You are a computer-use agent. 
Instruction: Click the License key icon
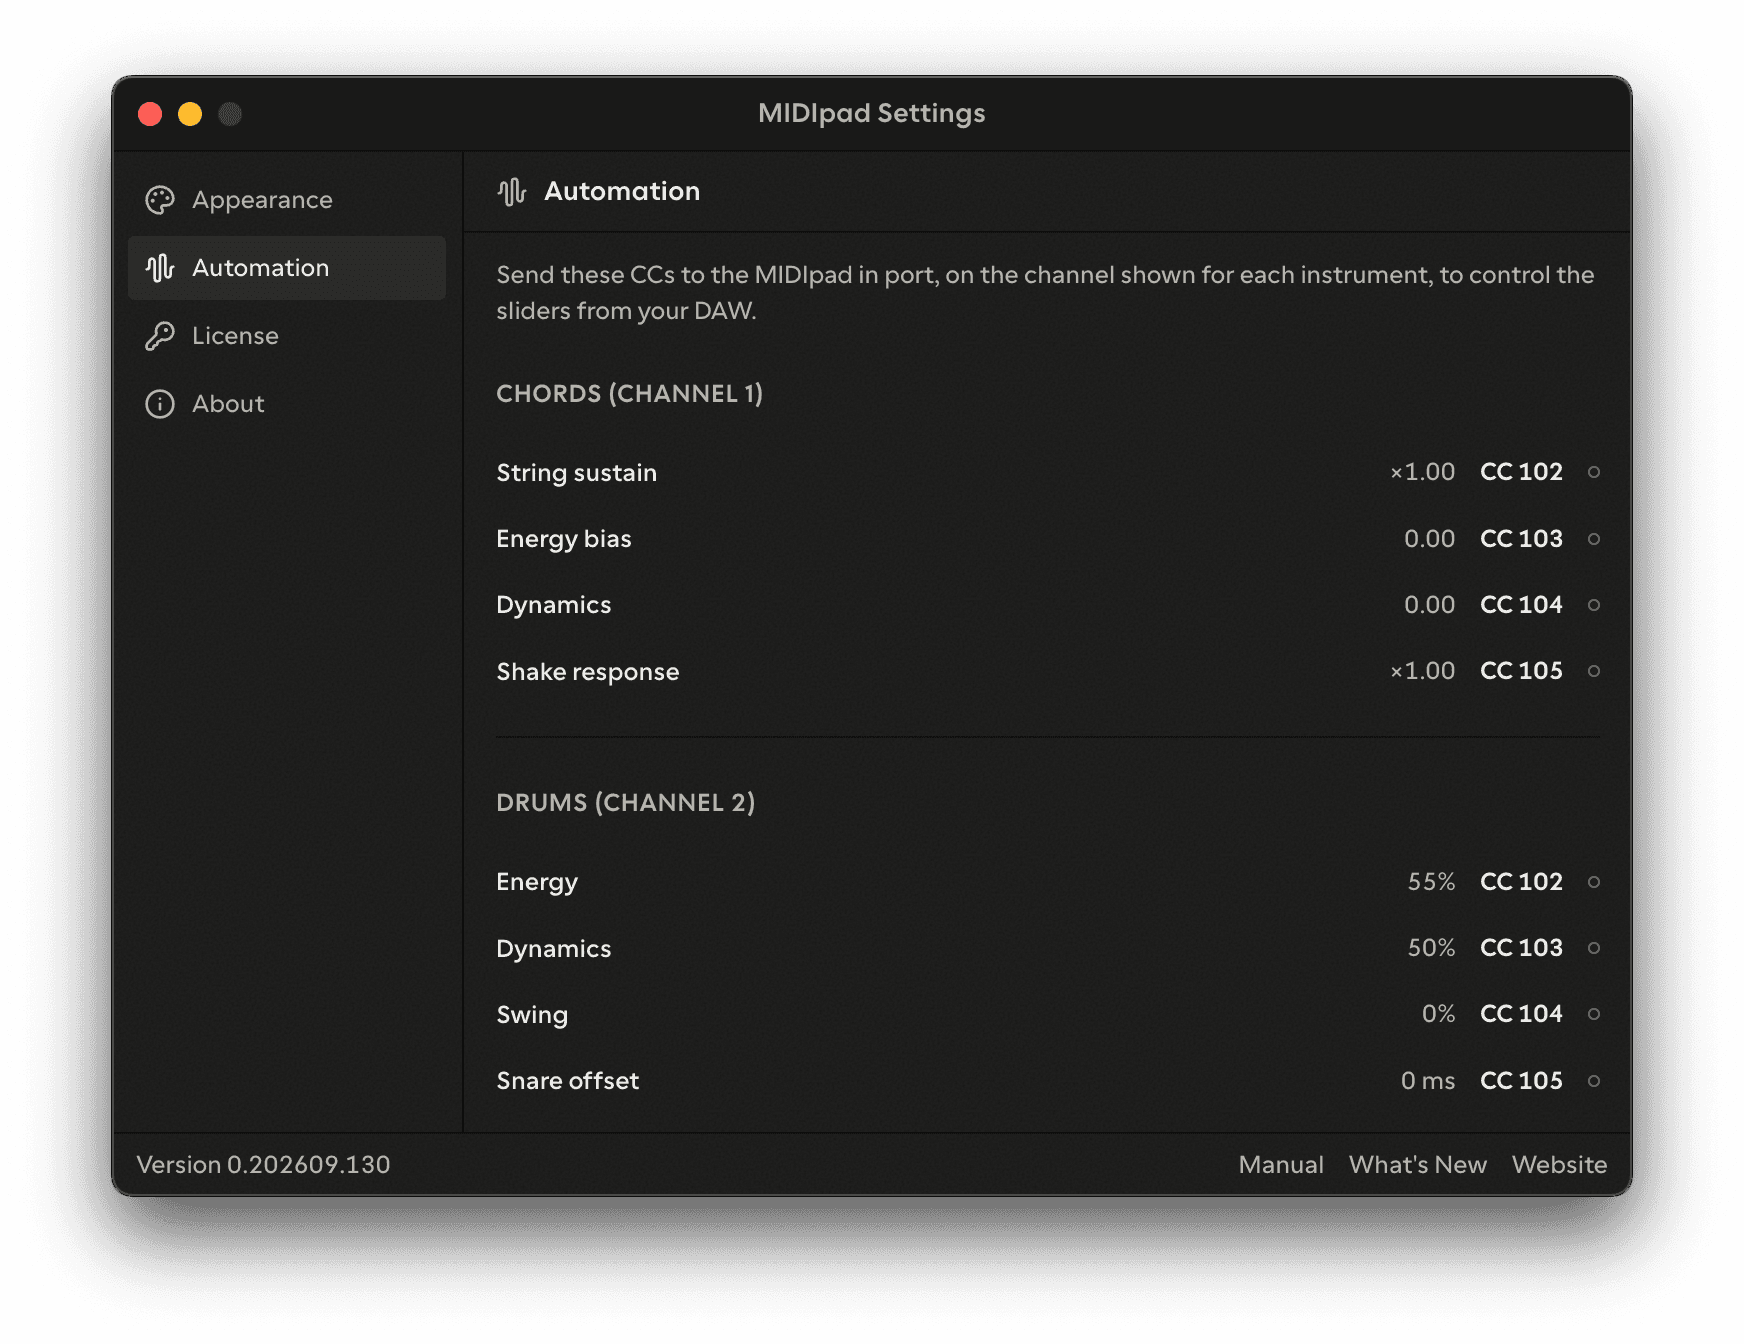click(x=160, y=336)
